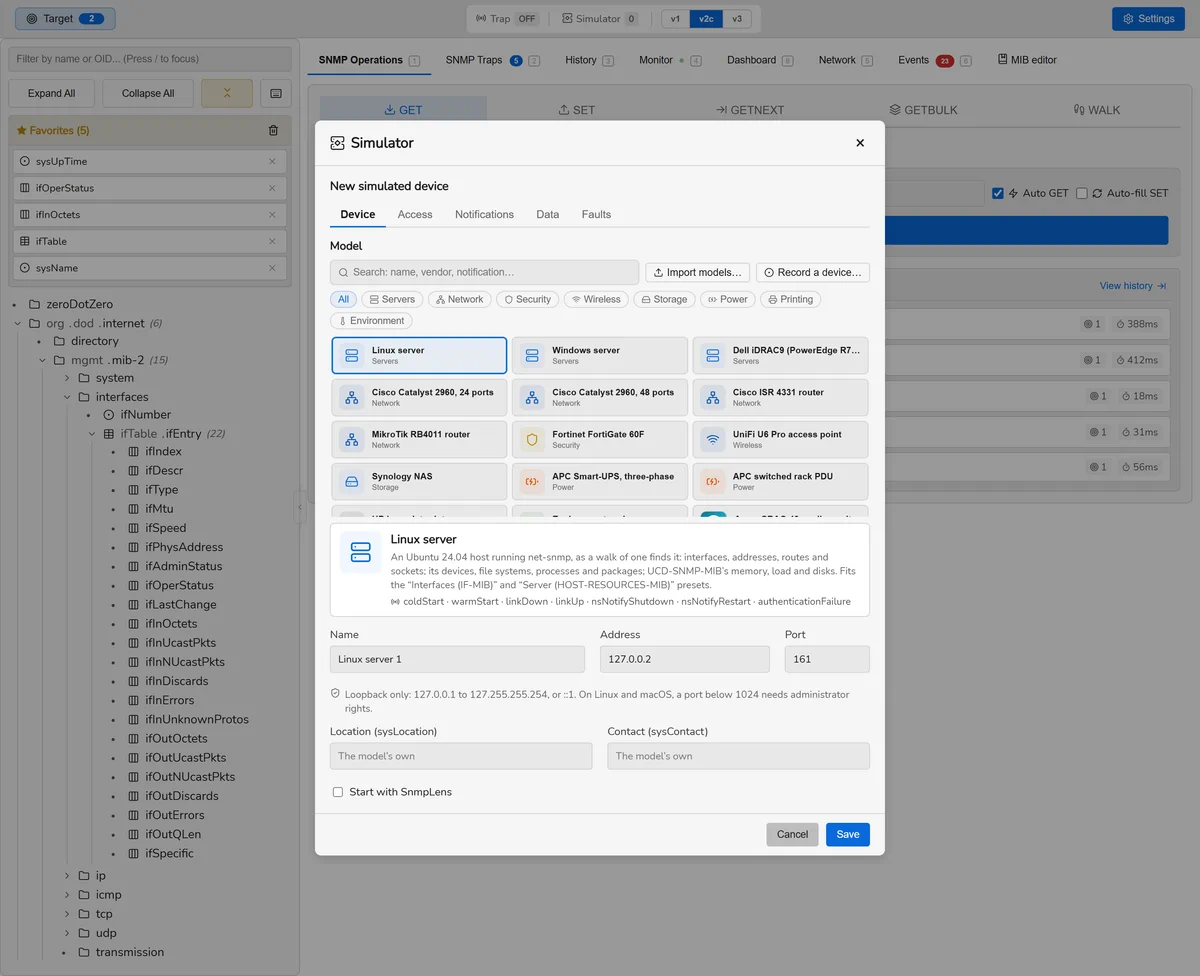This screenshot has height=976, width=1200.
Task: Click the yellow collapse-arrows button
Action: (x=227, y=93)
